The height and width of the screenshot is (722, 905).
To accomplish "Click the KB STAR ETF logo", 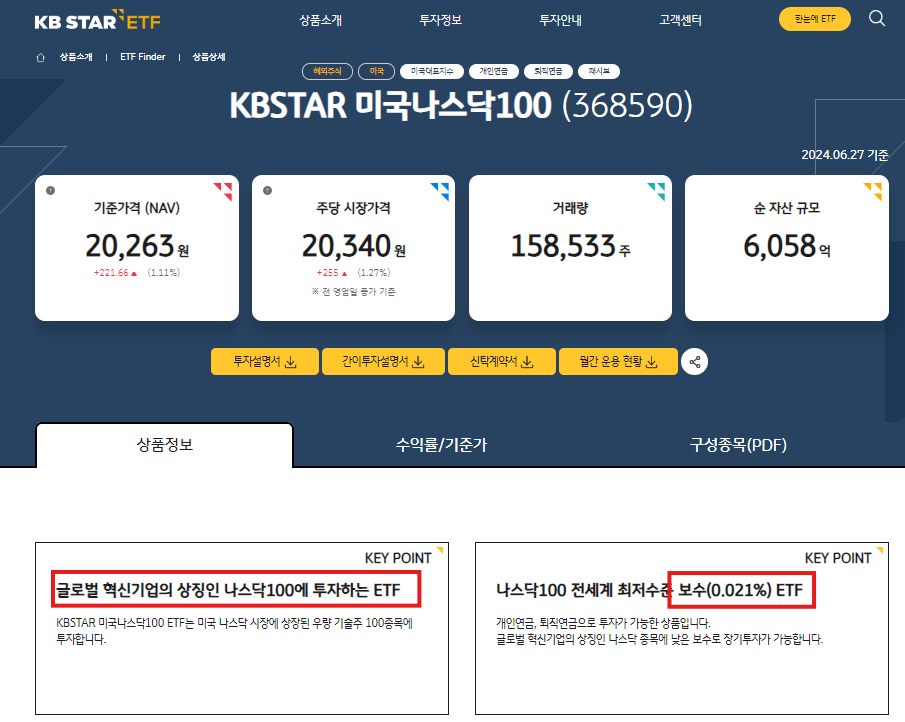I will click(98, 20).
